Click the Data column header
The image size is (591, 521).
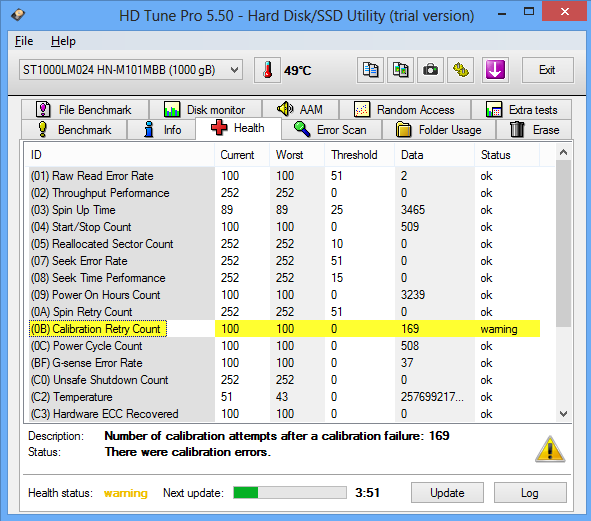434,155
